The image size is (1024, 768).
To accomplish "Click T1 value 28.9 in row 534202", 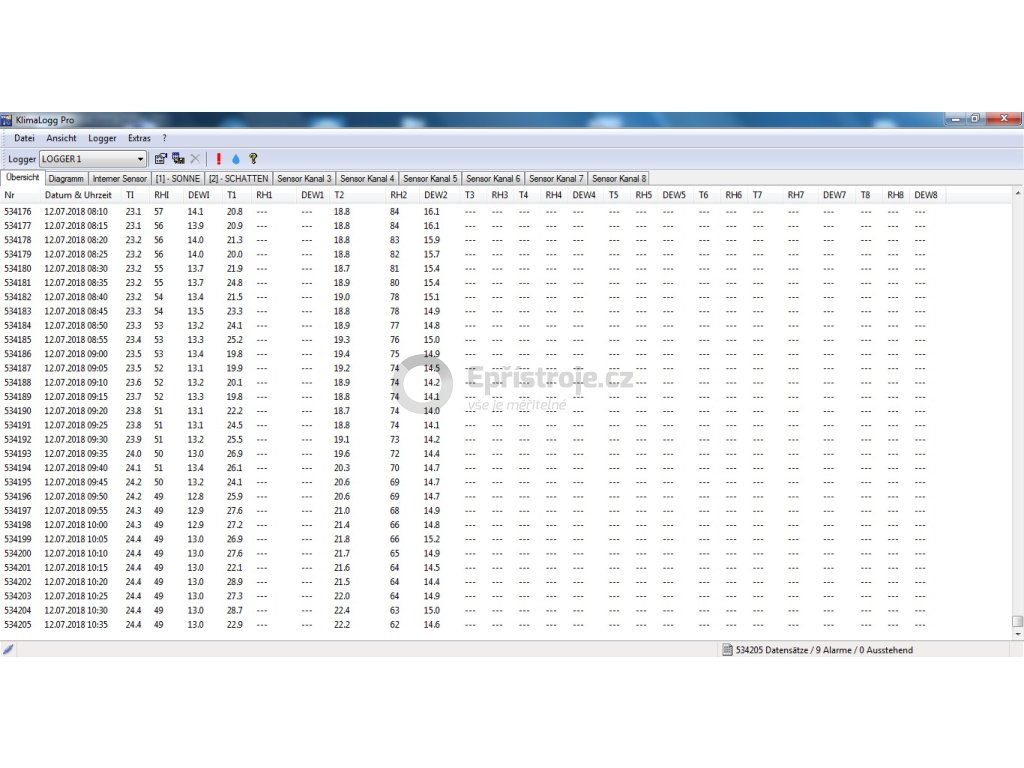I will coord(234,582).
